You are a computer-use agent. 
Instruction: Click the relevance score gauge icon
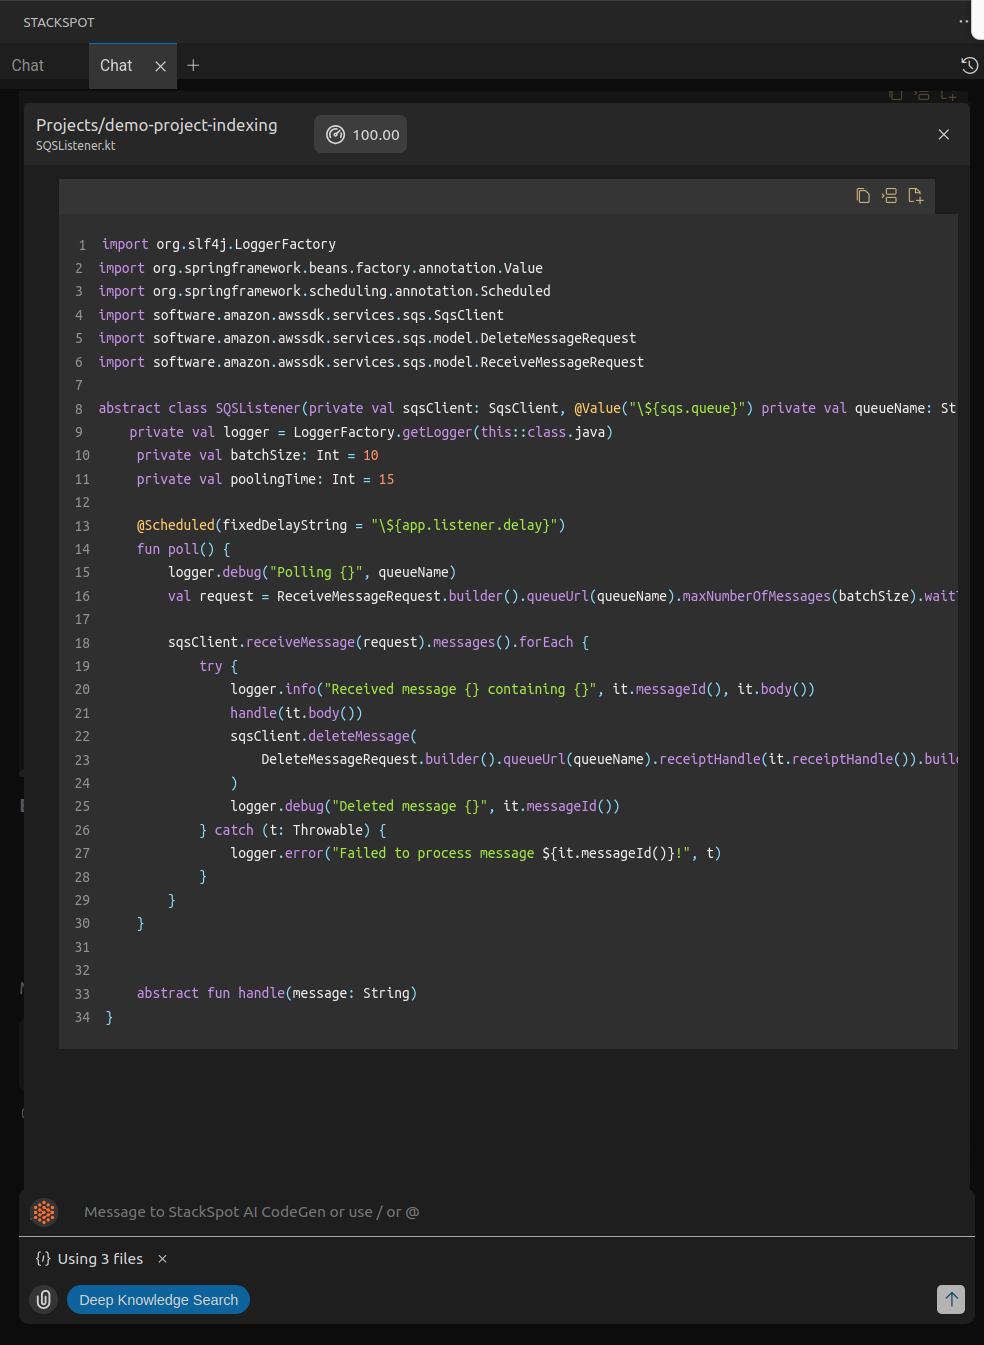click(336, 135)
